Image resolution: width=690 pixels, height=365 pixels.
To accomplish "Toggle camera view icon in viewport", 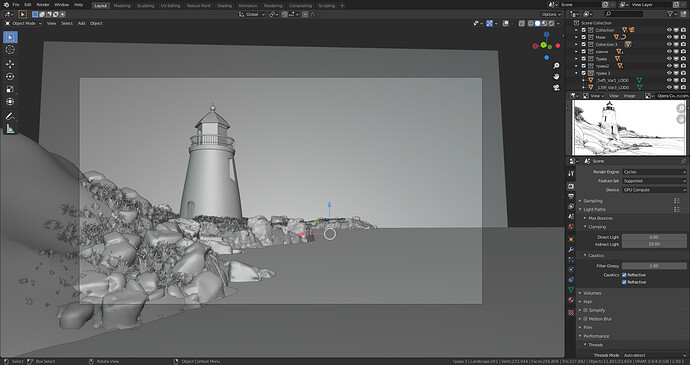I will 556,87.
